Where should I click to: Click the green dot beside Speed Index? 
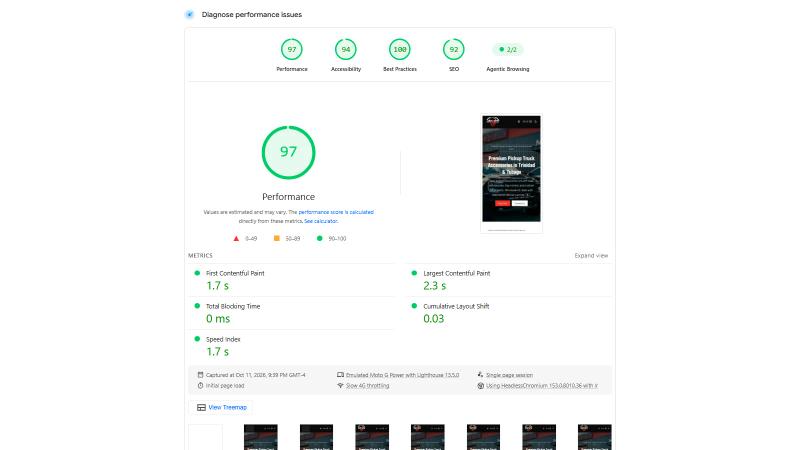click(x=197, y=339)
